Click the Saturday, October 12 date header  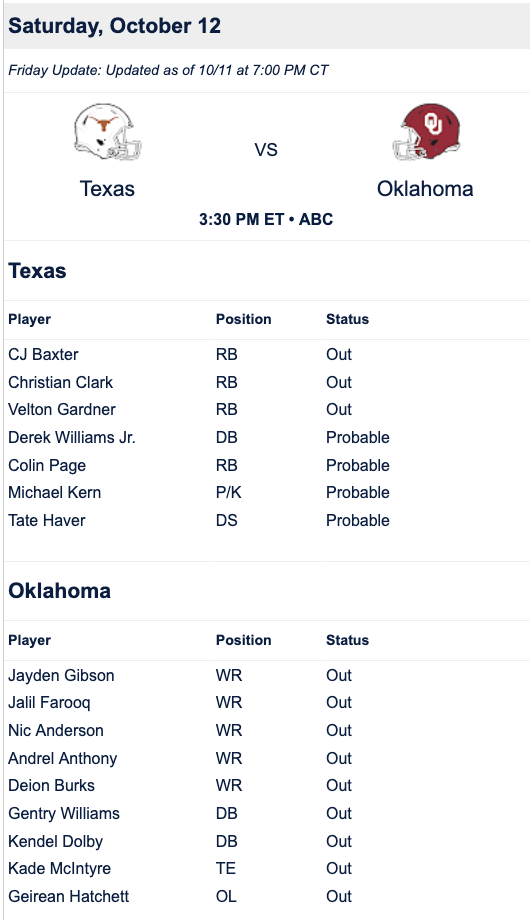[x=114, y=26]
